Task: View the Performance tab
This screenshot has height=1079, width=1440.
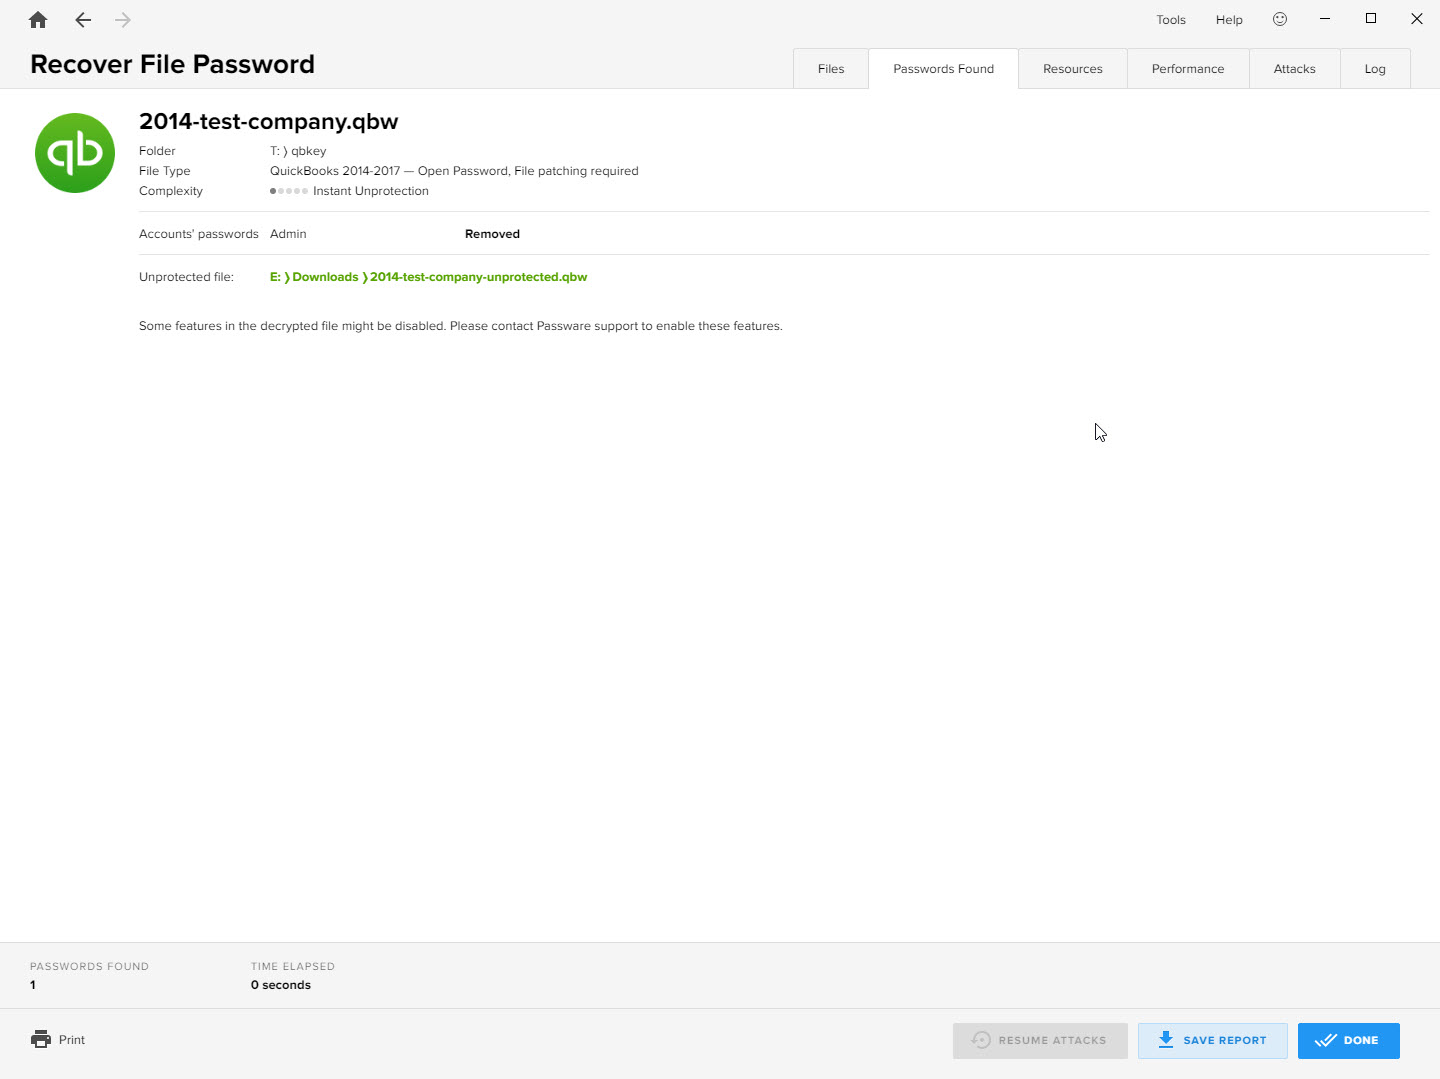Action: [1188, 69]
